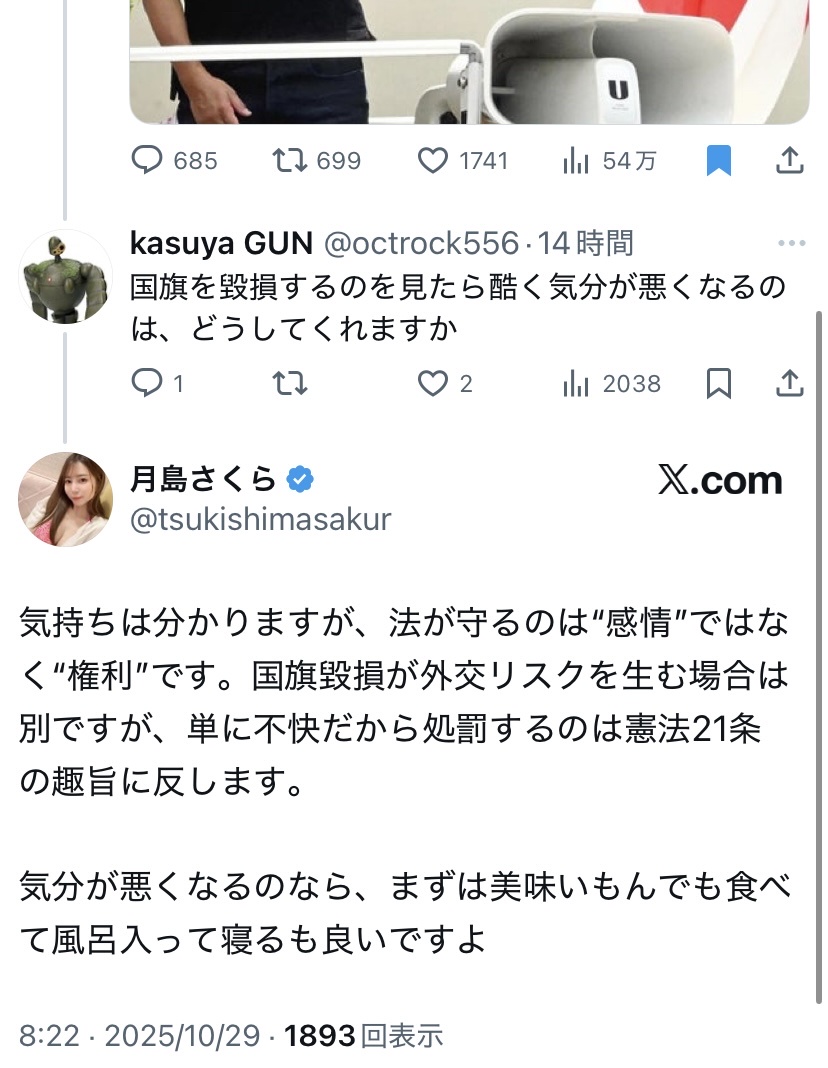Open 月島さくら's profile picture
828x1068 pixels.
[66, 498]
